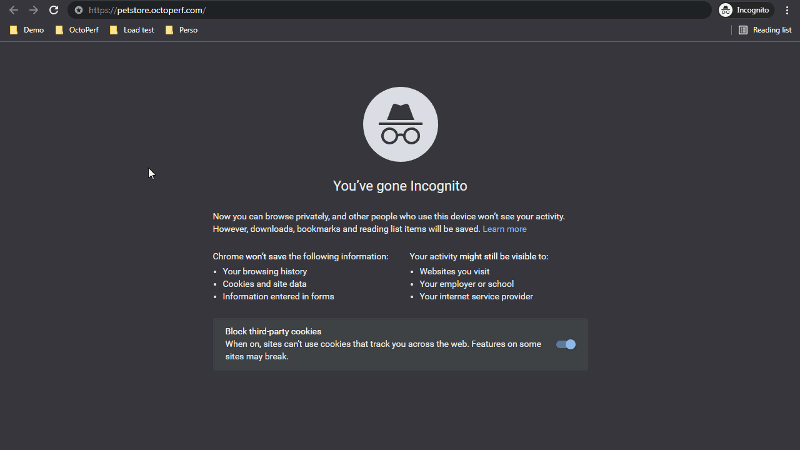Image resolution: width=800 pixels, height=450 pixels.
Task: Open the Reading list panel
Action: coord(765,30)
